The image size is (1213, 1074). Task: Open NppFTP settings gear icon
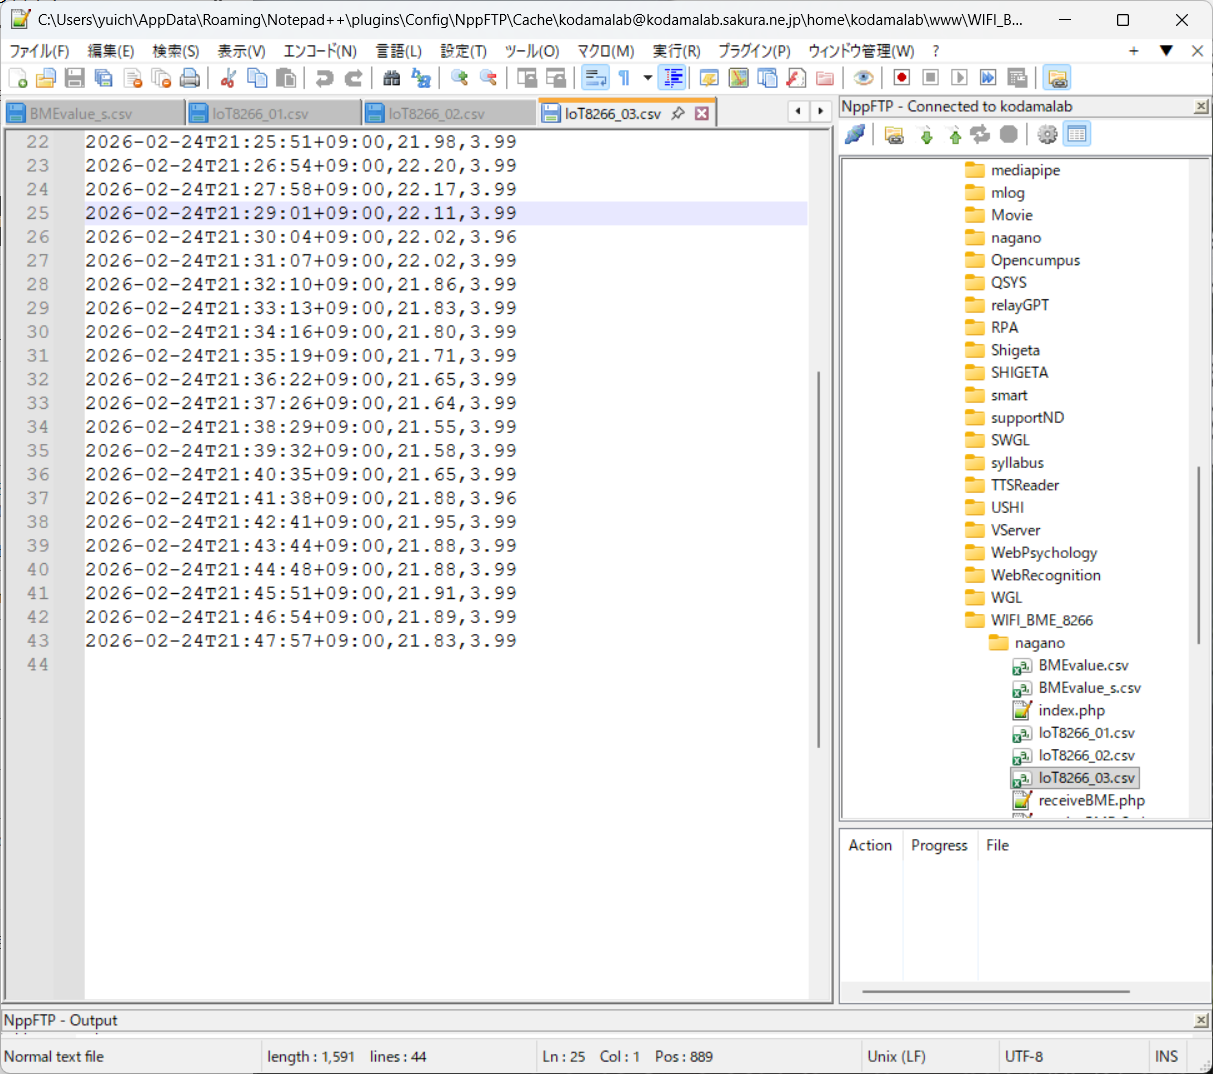[x=1047, y=134]
